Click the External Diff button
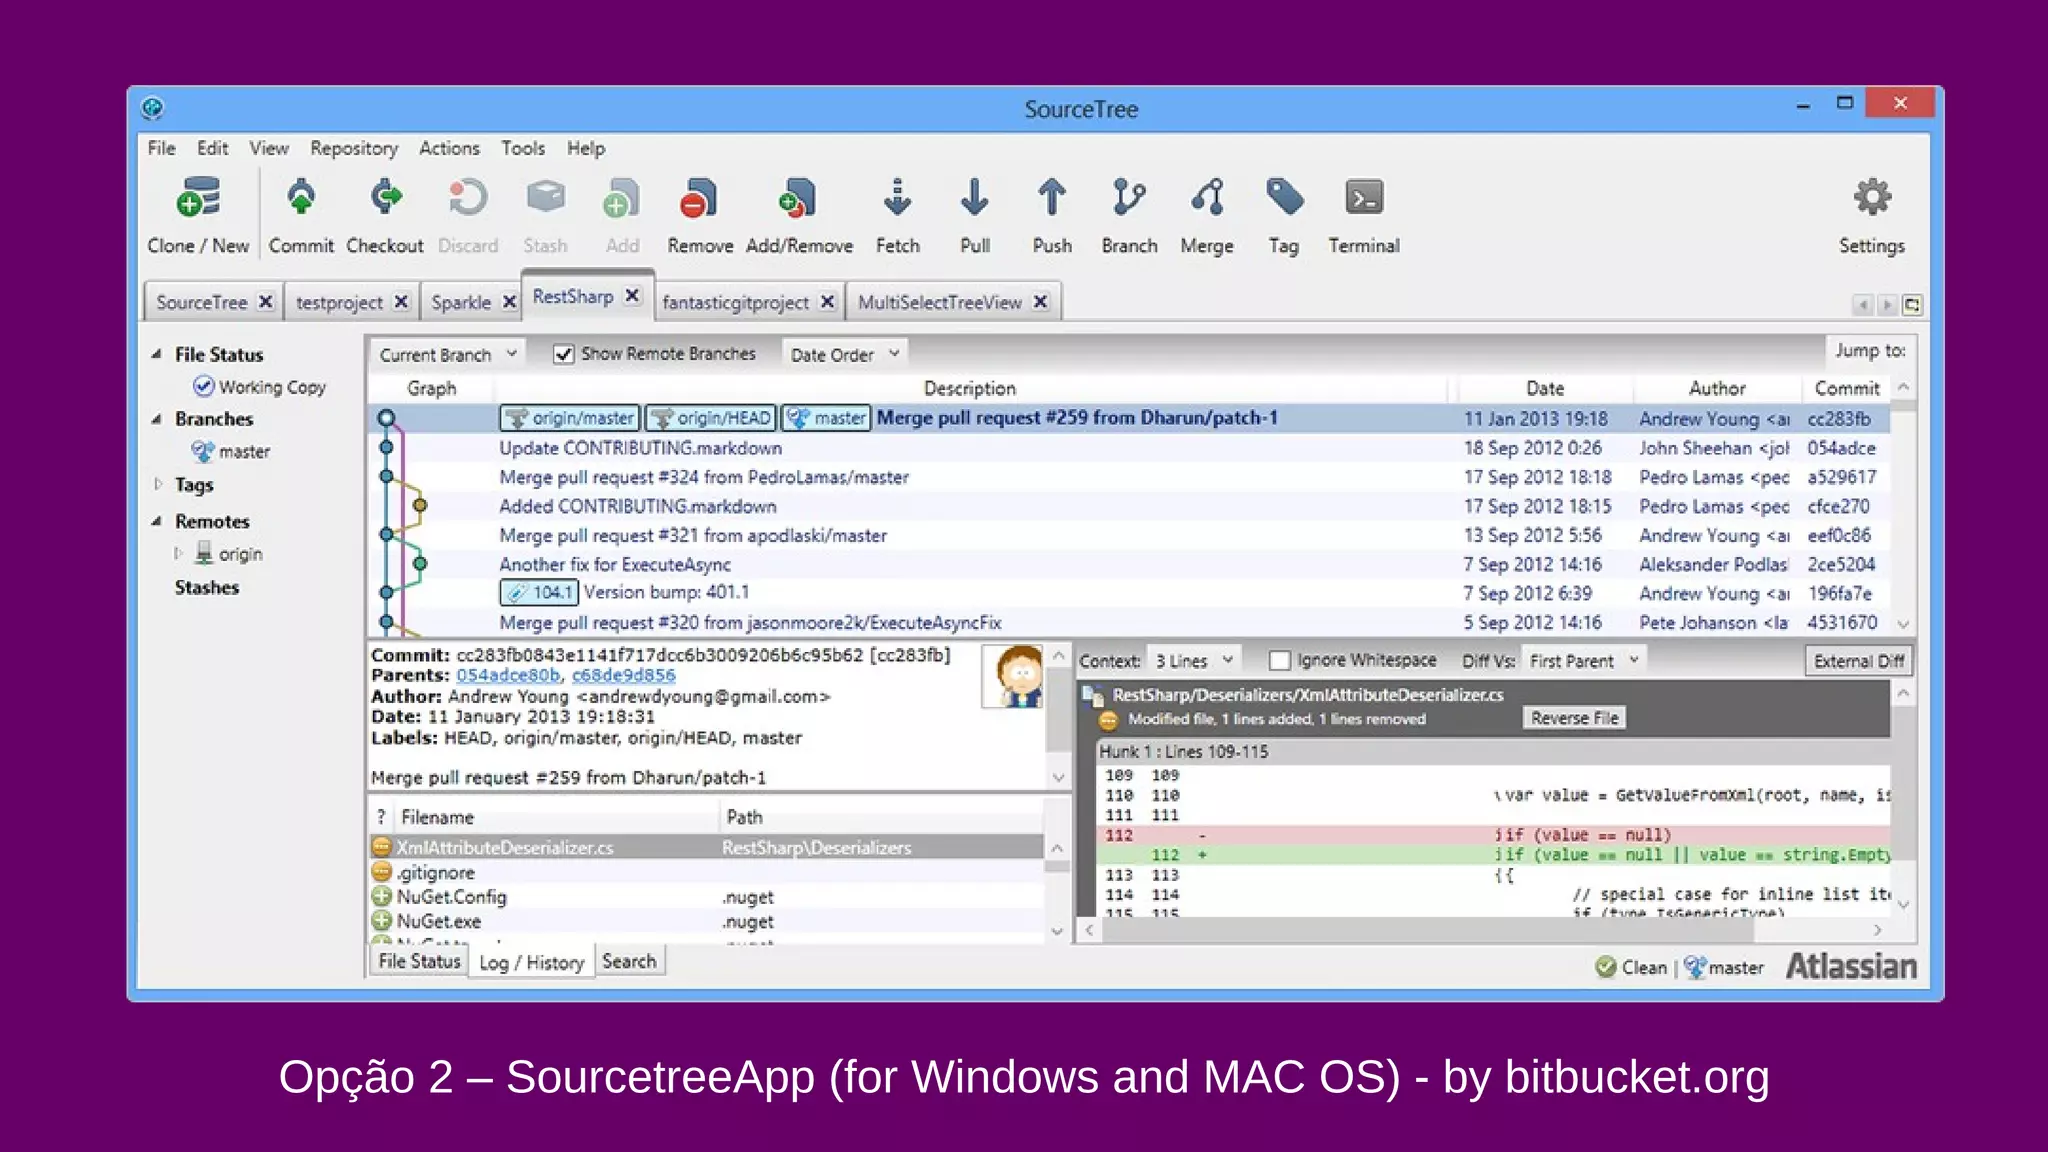The width and height of the screenshot is (2048, 1152). click(x=1858, y=661)
